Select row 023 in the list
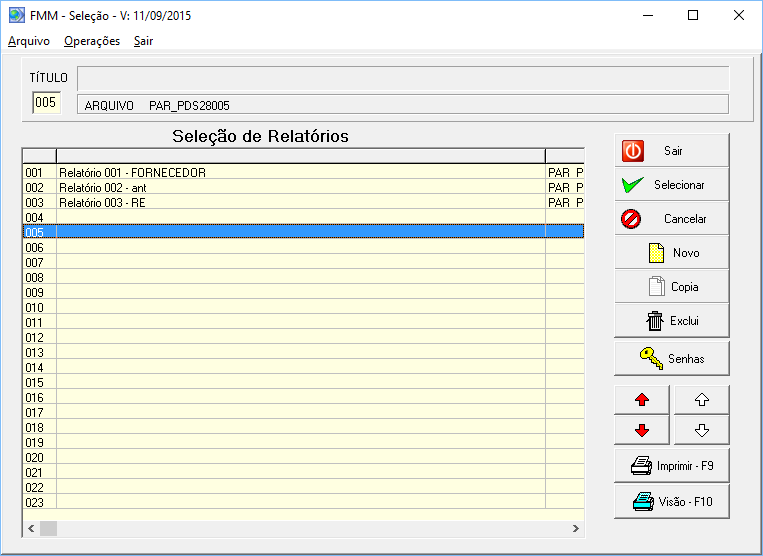This screenshot has width=763, height=556. pos(303,502)
